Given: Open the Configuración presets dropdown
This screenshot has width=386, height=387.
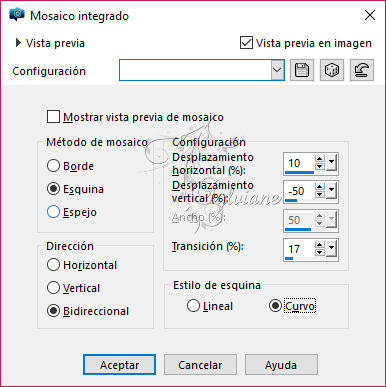Looking at the screenshot, I should pos(277,70).
